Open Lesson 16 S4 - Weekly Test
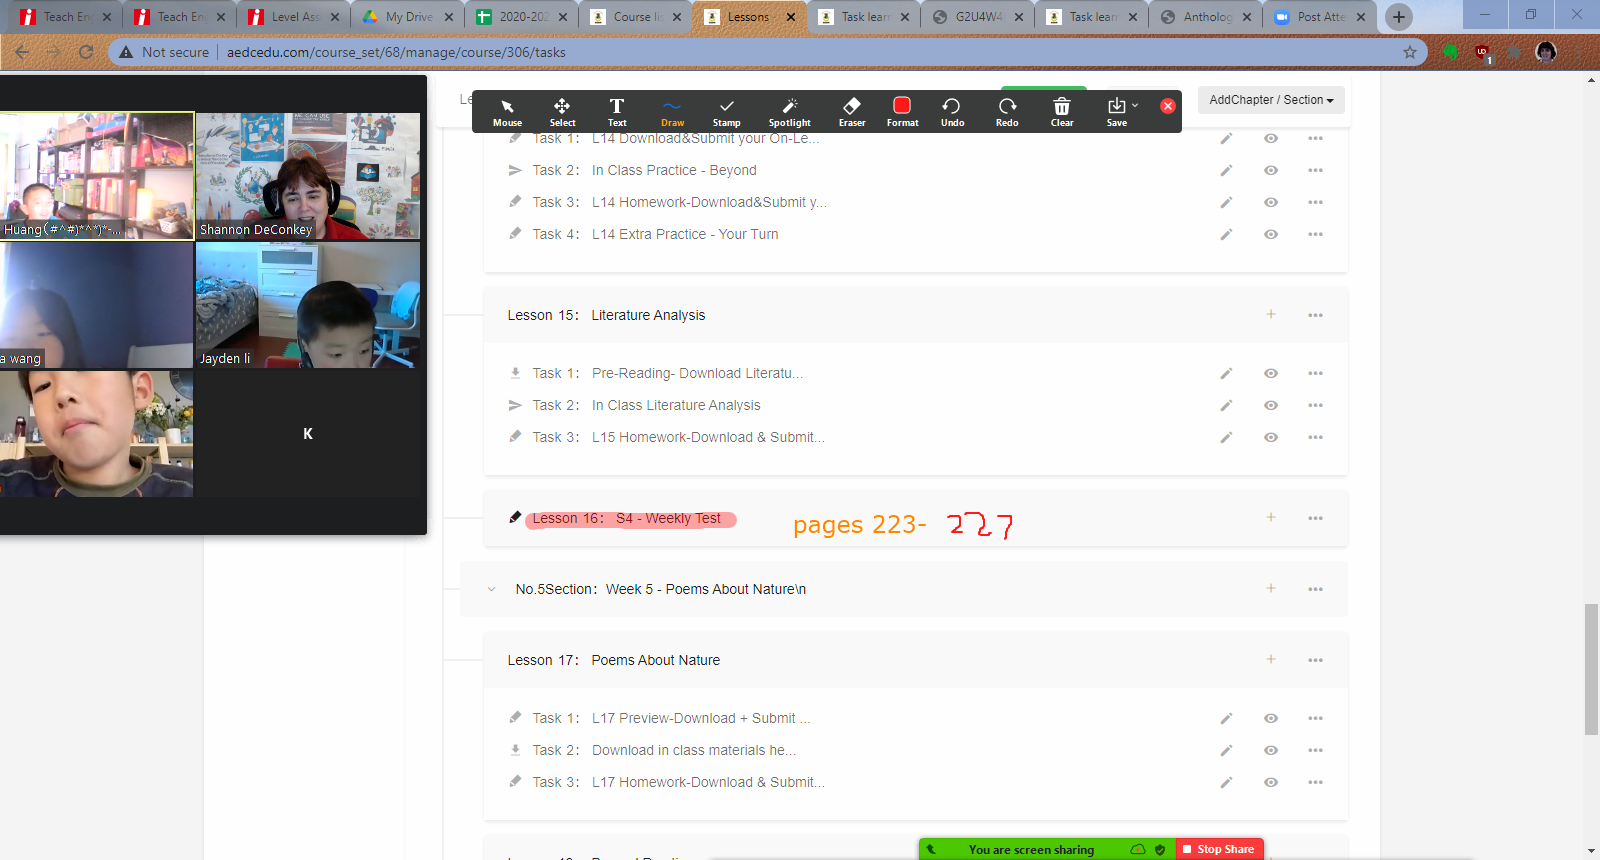Screen dimensions: 1600x860 [627, 519]
